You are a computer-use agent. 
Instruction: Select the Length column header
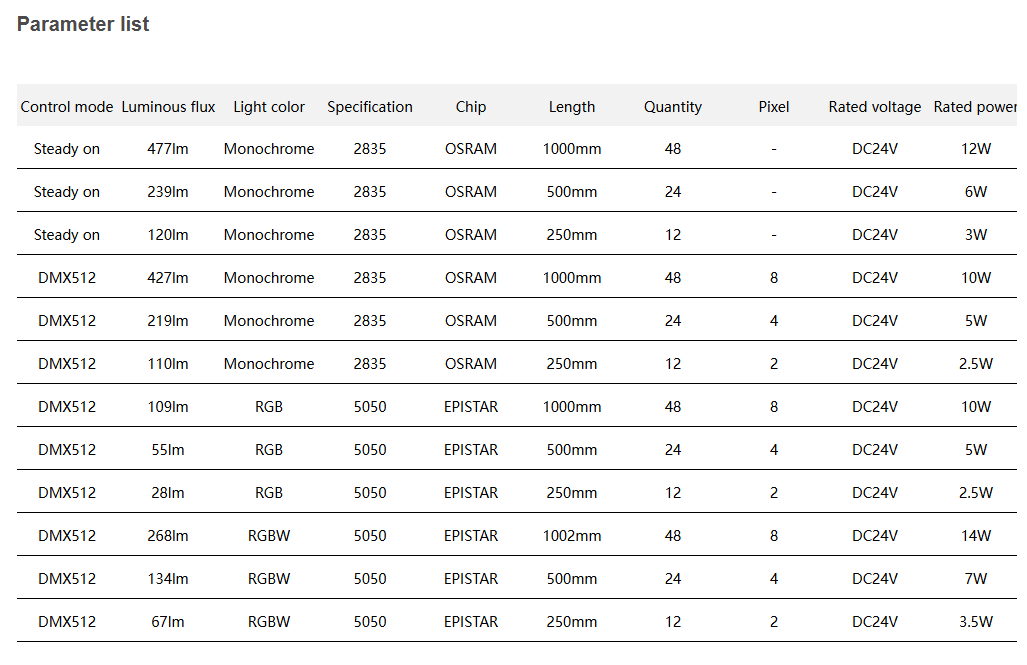[x=572, y=107]
